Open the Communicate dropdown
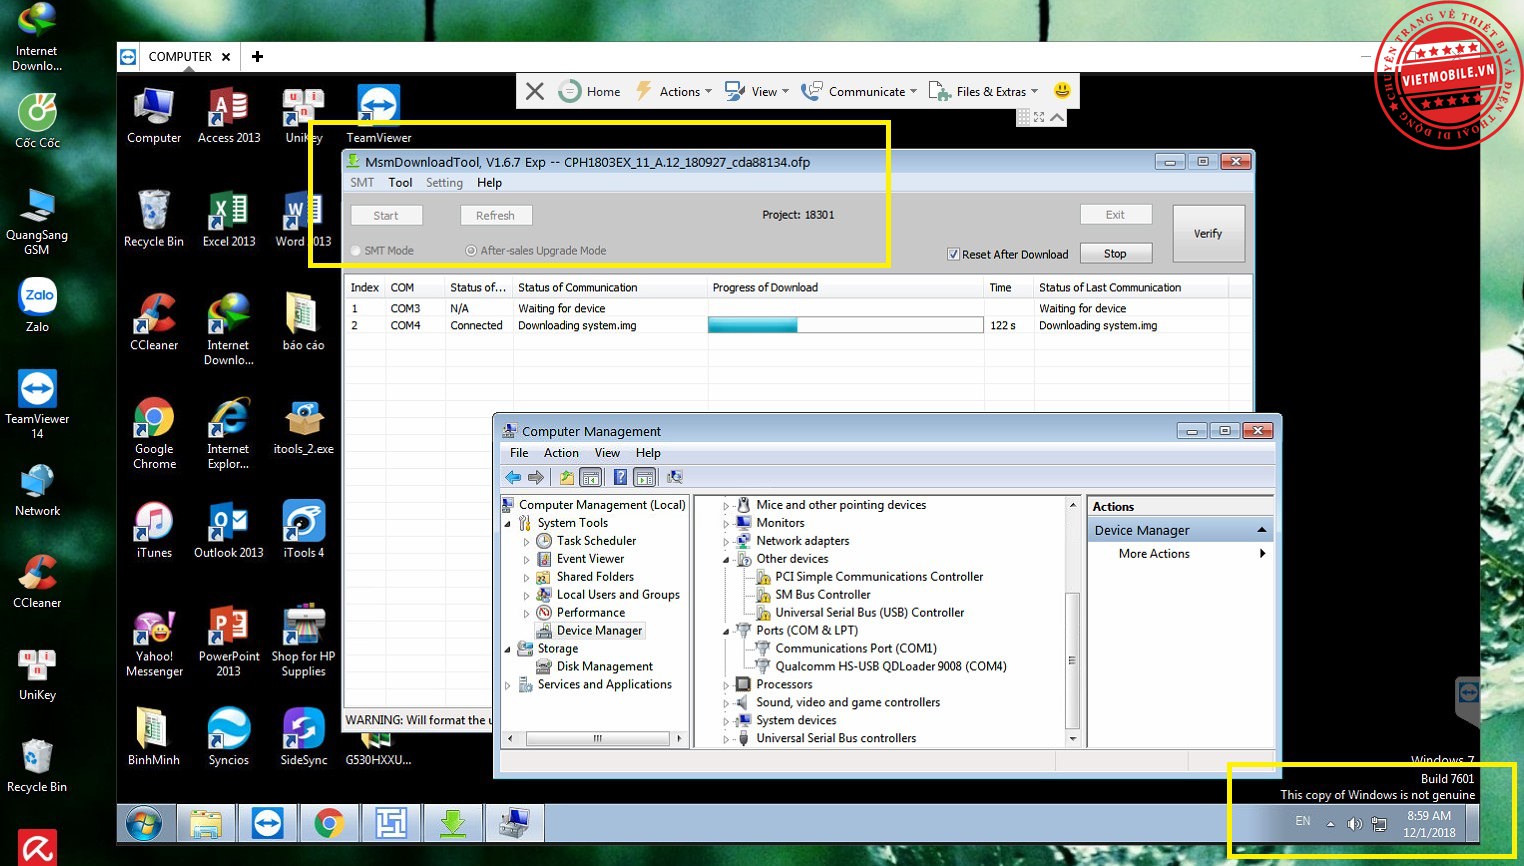Screen dimensions: 1524x866 tap(859, 92)
